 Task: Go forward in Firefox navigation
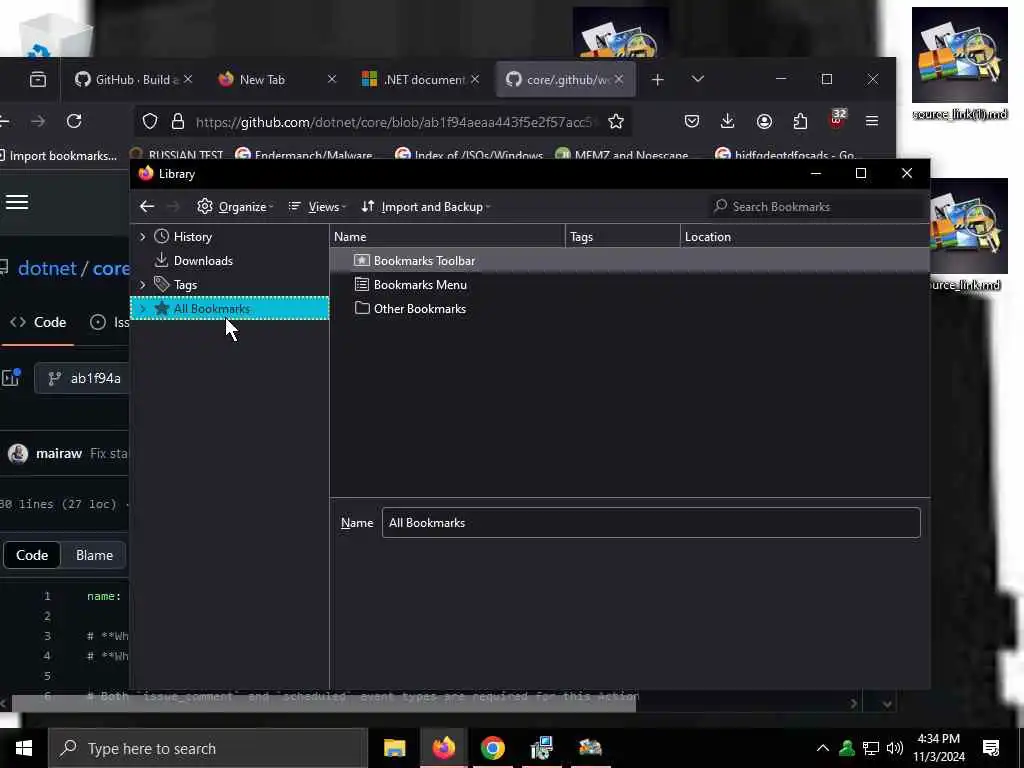[x=38, y=121]
